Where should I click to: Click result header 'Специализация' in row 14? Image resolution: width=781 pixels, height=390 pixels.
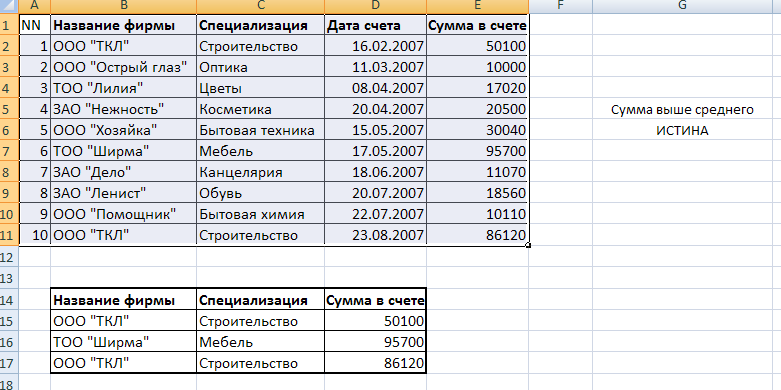[260, 300]
